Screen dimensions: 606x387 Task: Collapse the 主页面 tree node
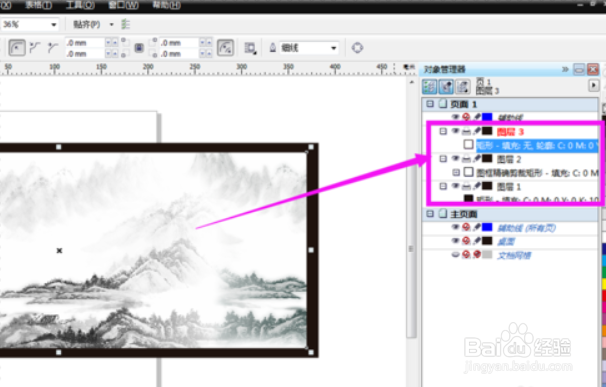(x=430, y=214)
